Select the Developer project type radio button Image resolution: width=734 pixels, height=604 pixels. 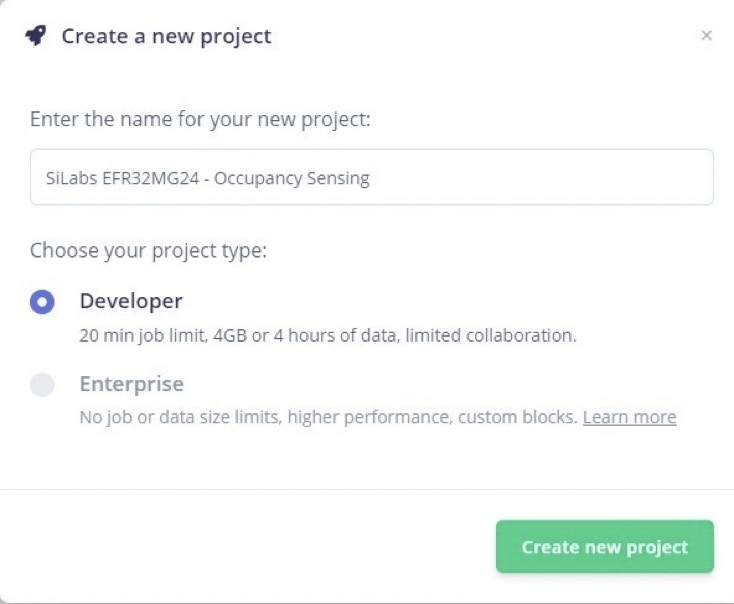click(x=42, y=302)
